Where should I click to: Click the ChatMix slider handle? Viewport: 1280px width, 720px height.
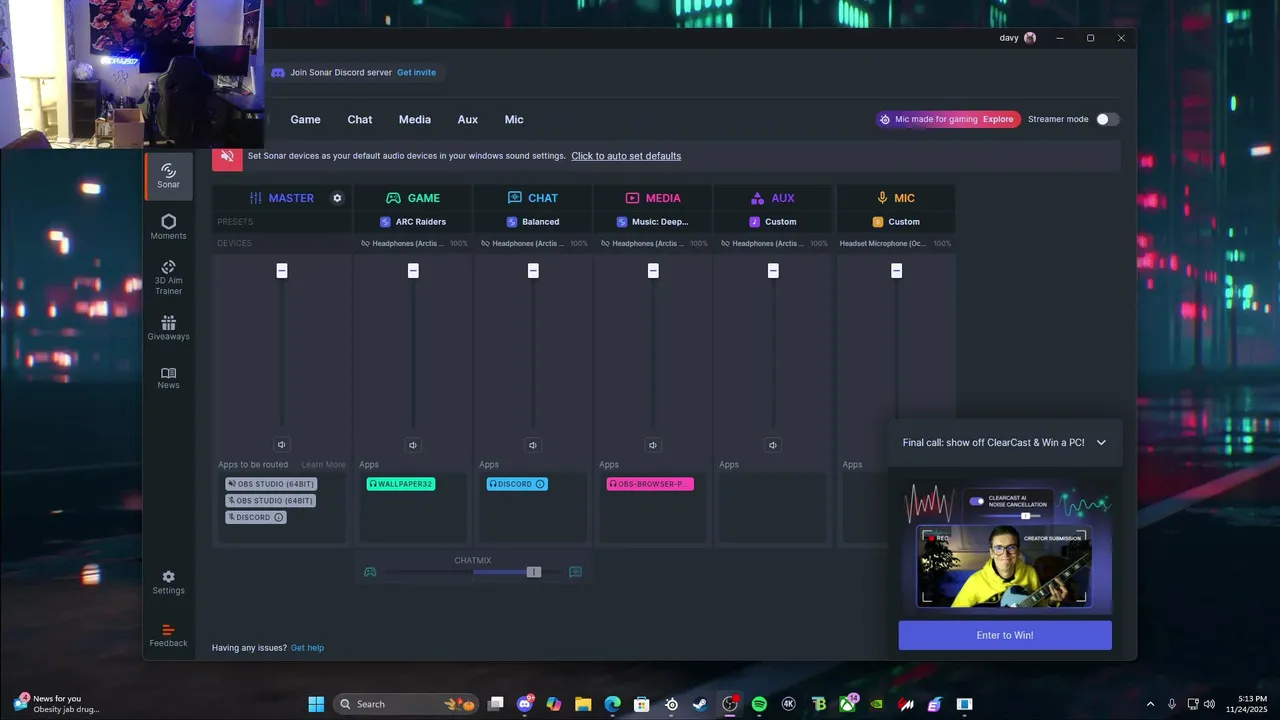tap(534, 572)
